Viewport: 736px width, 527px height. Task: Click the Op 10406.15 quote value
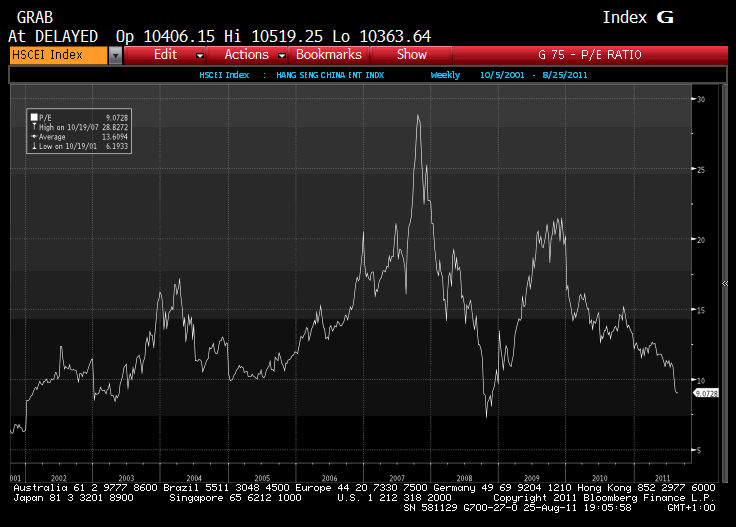click(x=165, y=37)
